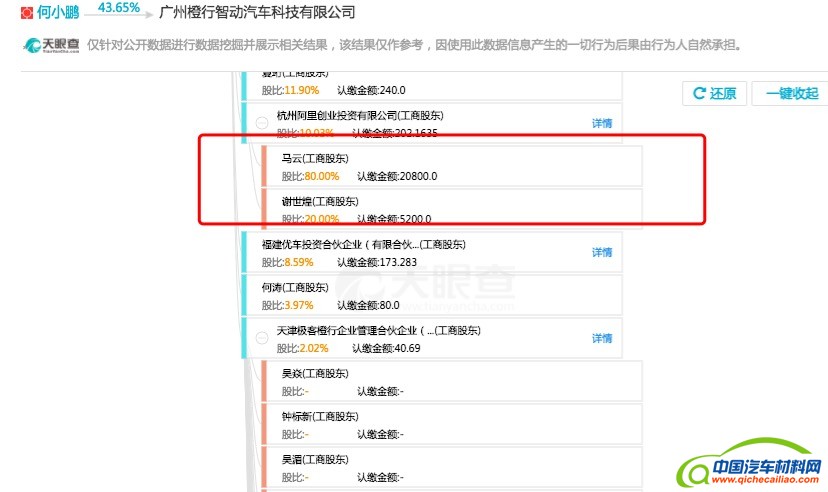
Task: Open 详情 for 杭州阿里创业投资有限公司
Action: [x=601, y=123]
